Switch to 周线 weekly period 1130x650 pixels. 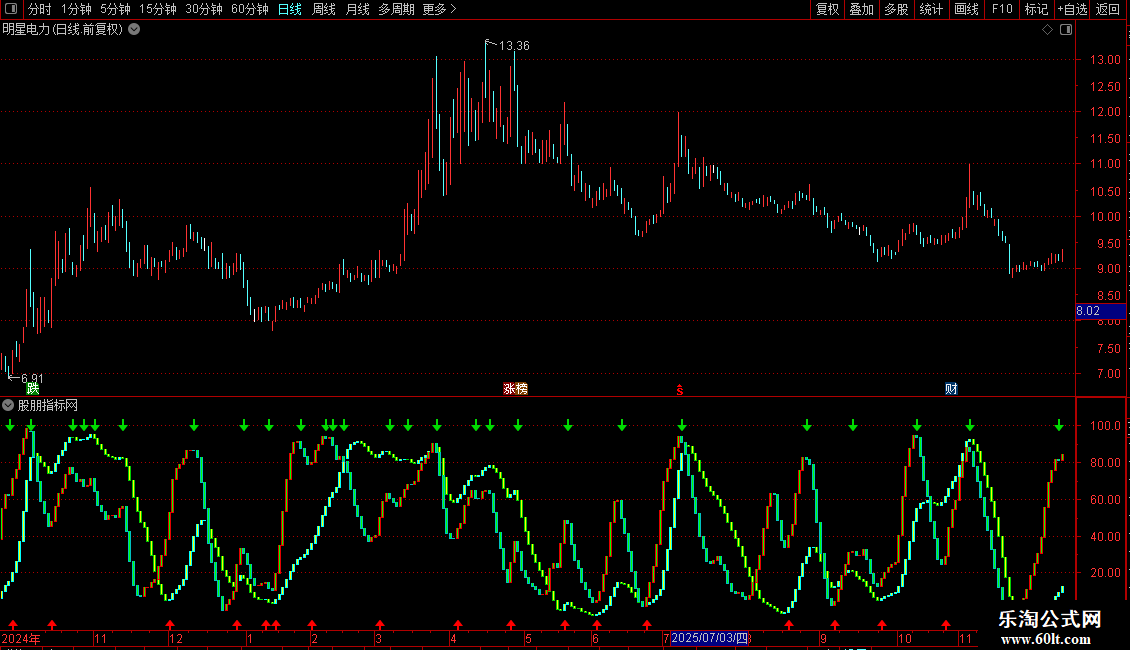(324, 9)
